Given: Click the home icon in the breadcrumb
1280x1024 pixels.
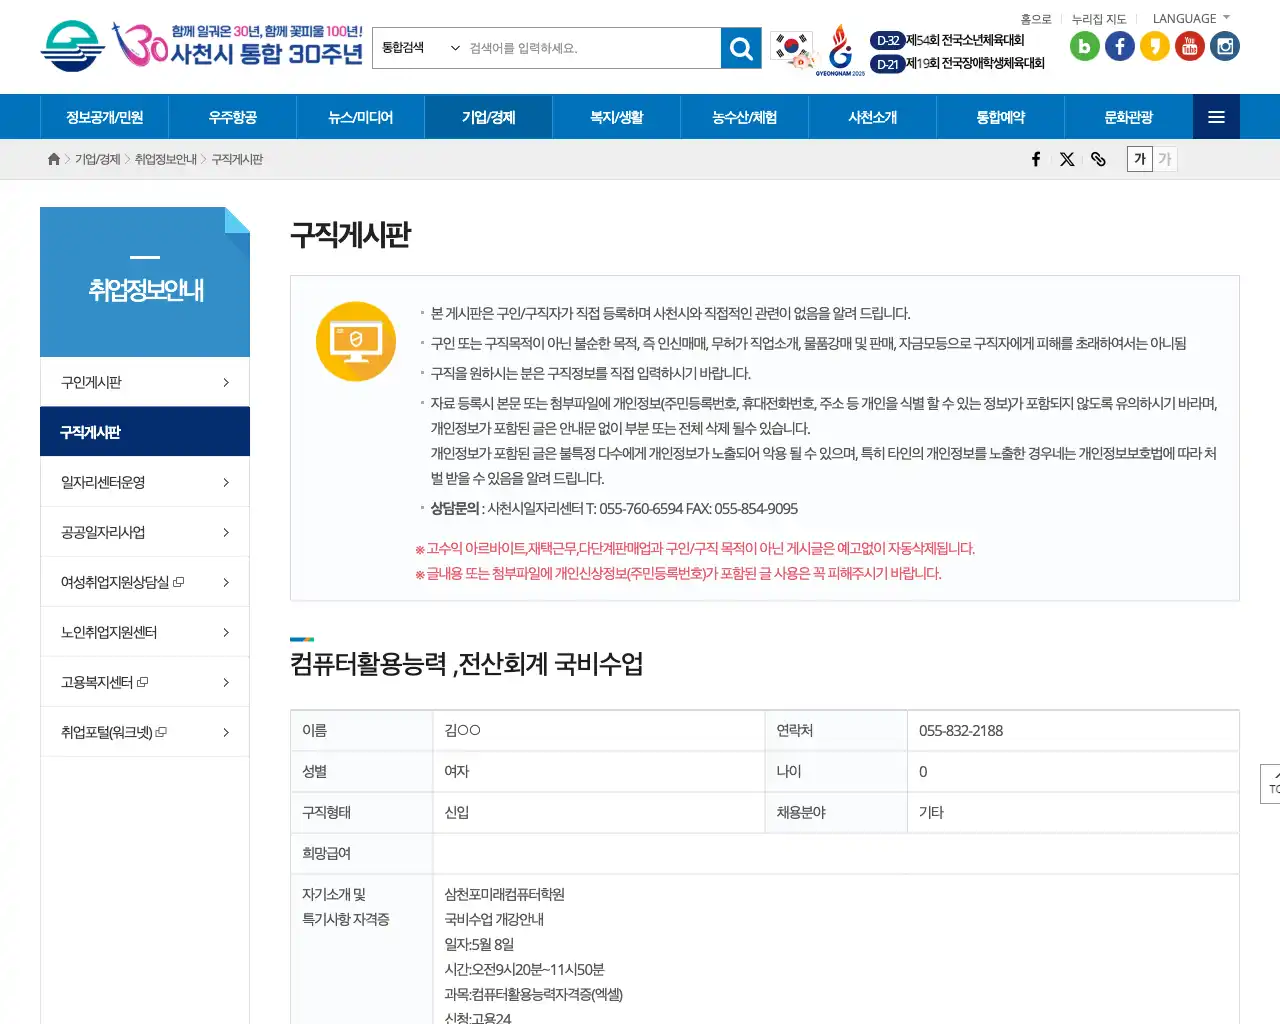Looking at the screenshot, I should pos(53,158).
